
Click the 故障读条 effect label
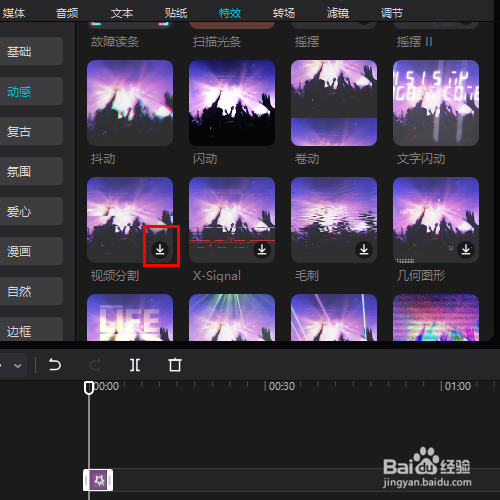[x=115, y=42]
